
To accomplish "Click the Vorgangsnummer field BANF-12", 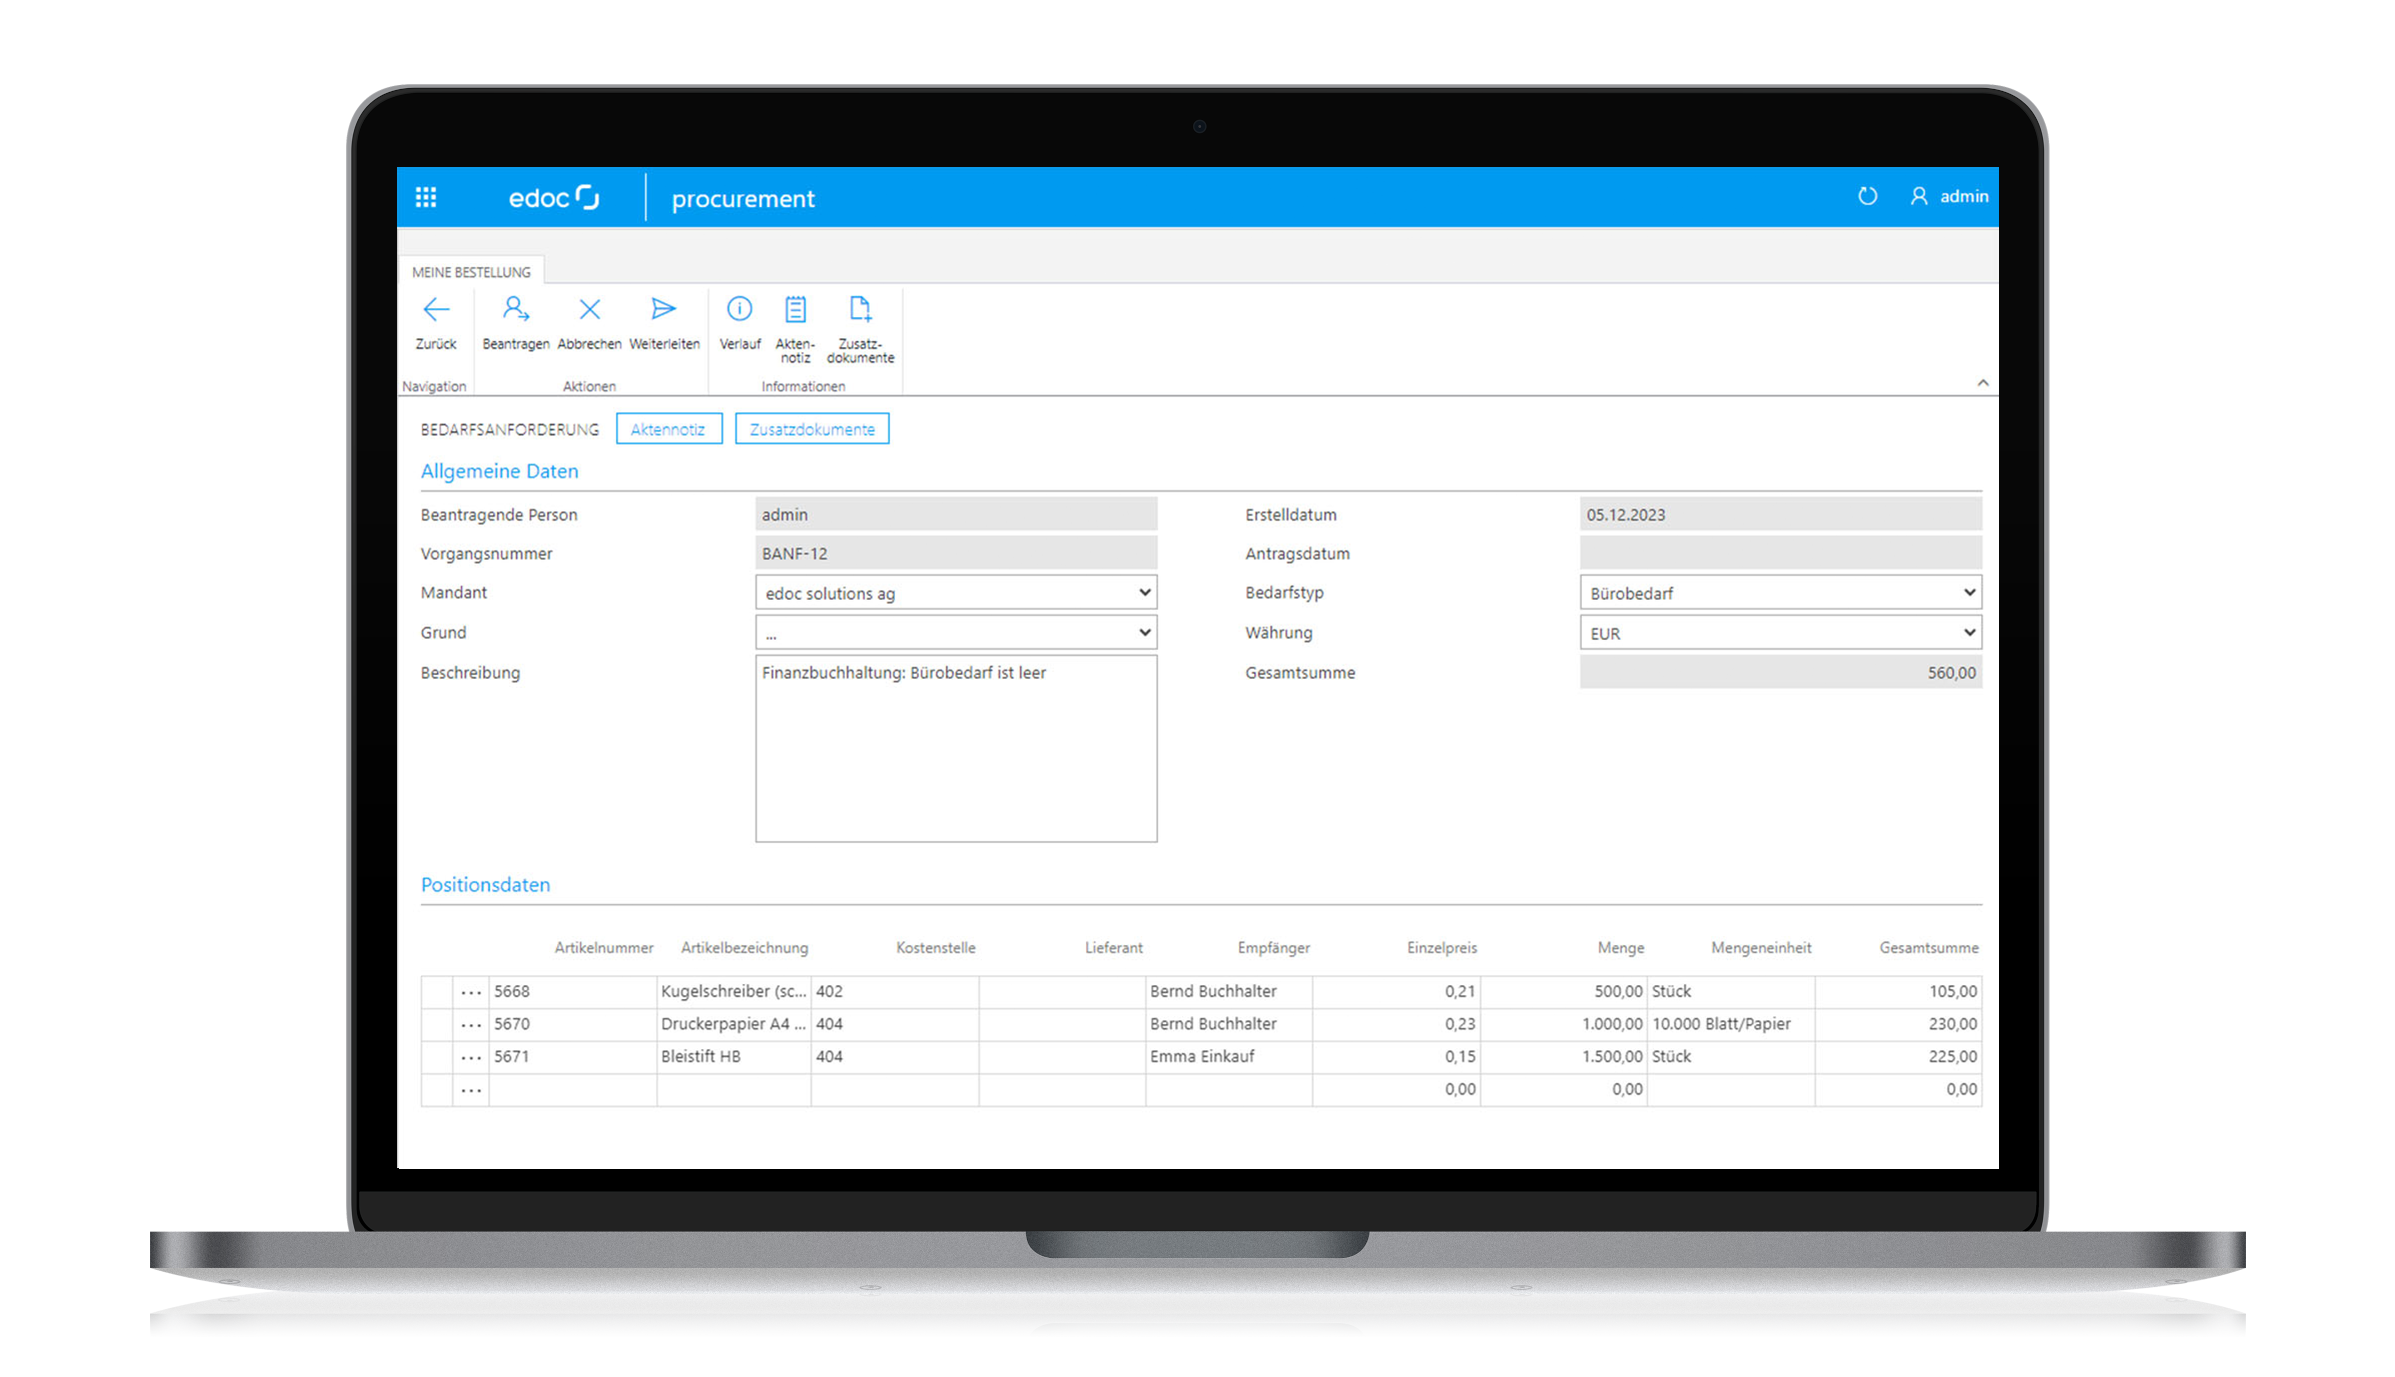I will pyautogui.click(x=956, y=554).
